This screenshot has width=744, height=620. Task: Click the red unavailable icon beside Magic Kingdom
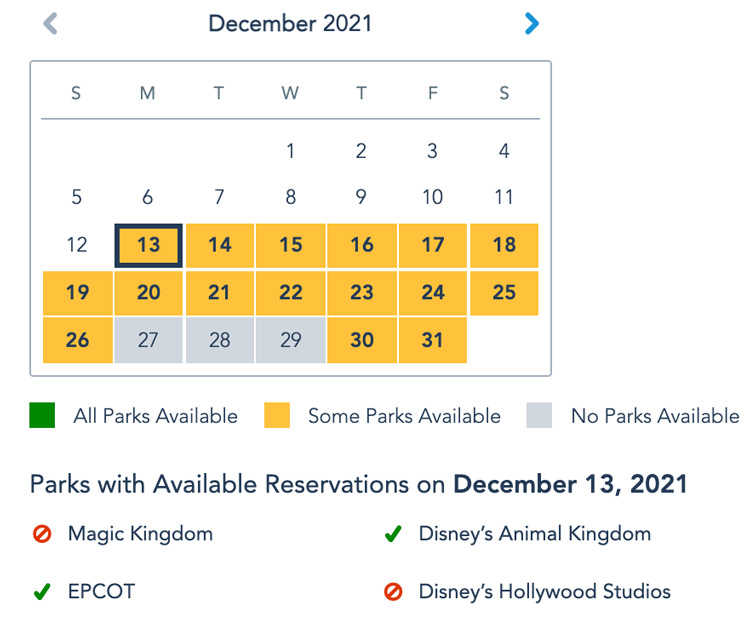42,534
